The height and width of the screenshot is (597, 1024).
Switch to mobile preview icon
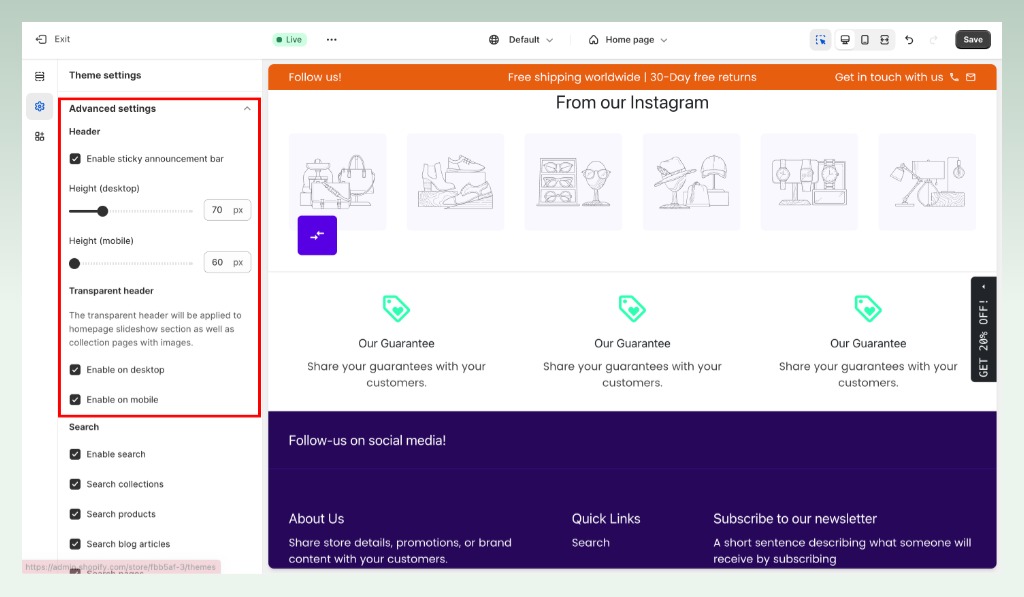[x=865, y=40]
